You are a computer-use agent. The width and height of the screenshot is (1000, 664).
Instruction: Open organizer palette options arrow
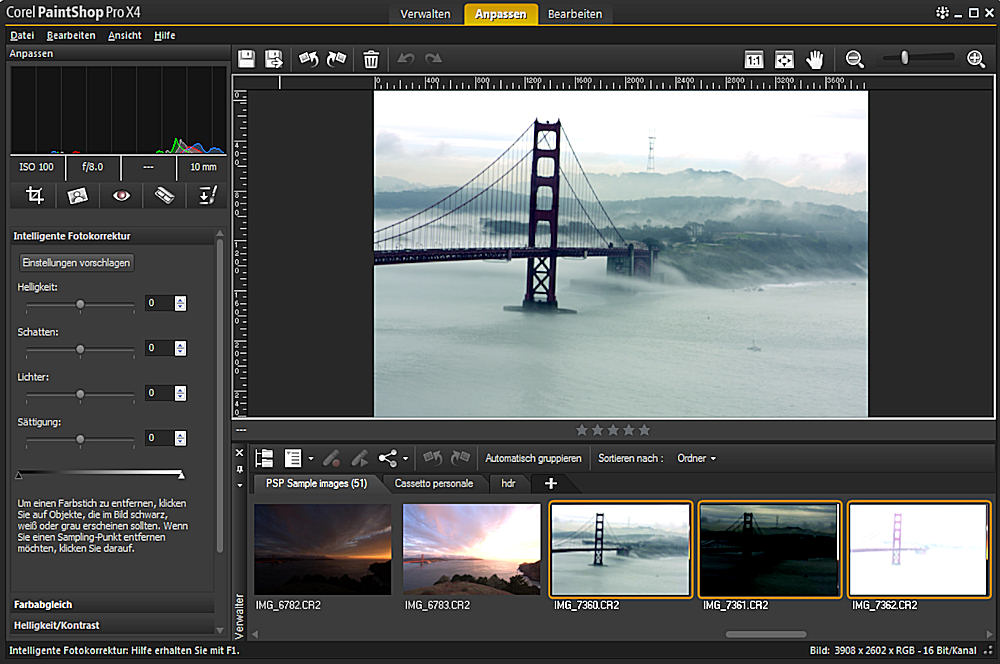(240, 485)
